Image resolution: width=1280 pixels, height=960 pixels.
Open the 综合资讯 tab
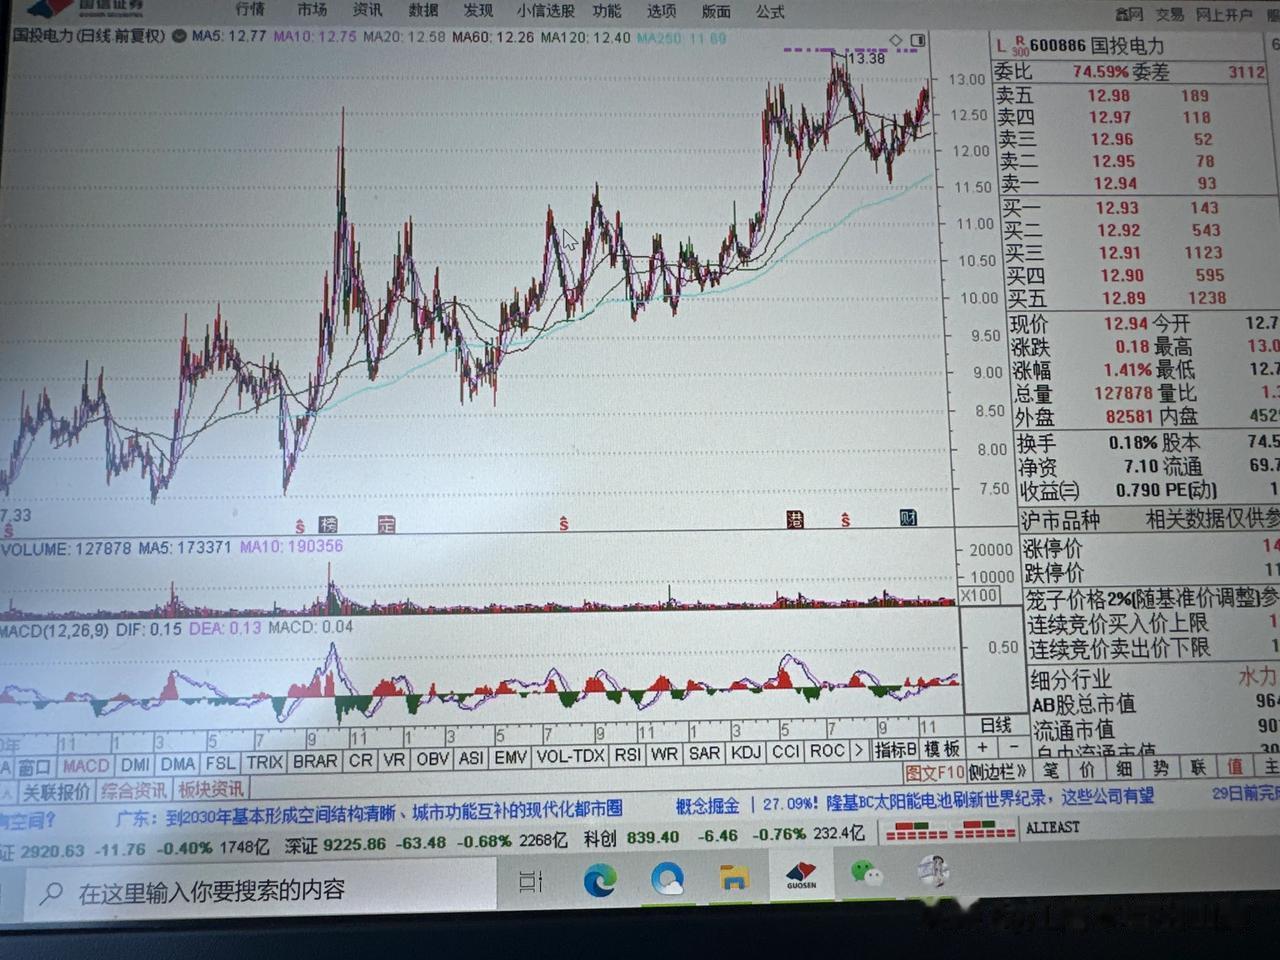134,790
